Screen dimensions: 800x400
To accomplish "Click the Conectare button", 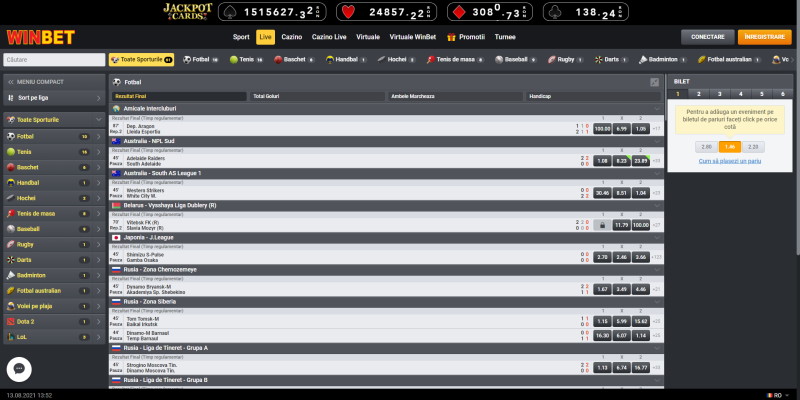I will (708, 37).
